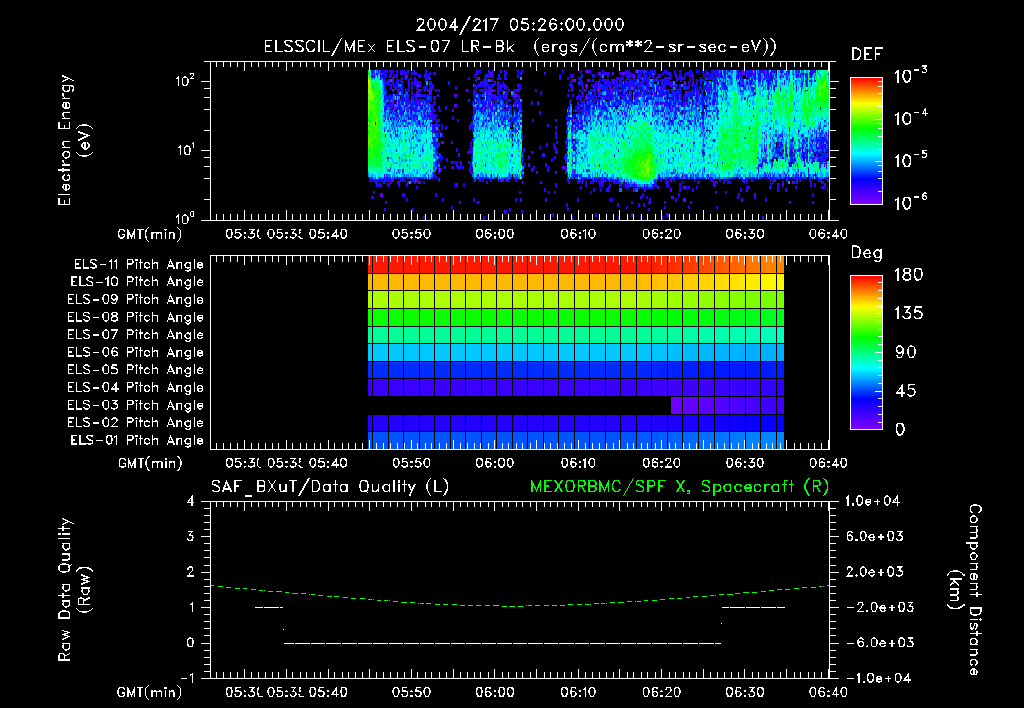1024x708 pixels.
Task: Click the ELS-03 Pitch Angle row label
Action: [135, 406]
